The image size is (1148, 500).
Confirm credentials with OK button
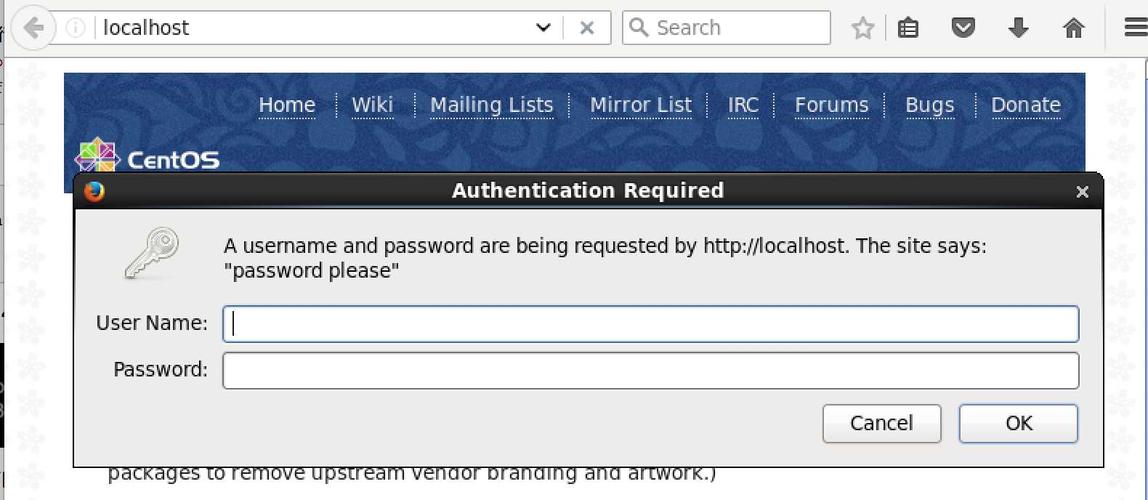click(1018, 423)
